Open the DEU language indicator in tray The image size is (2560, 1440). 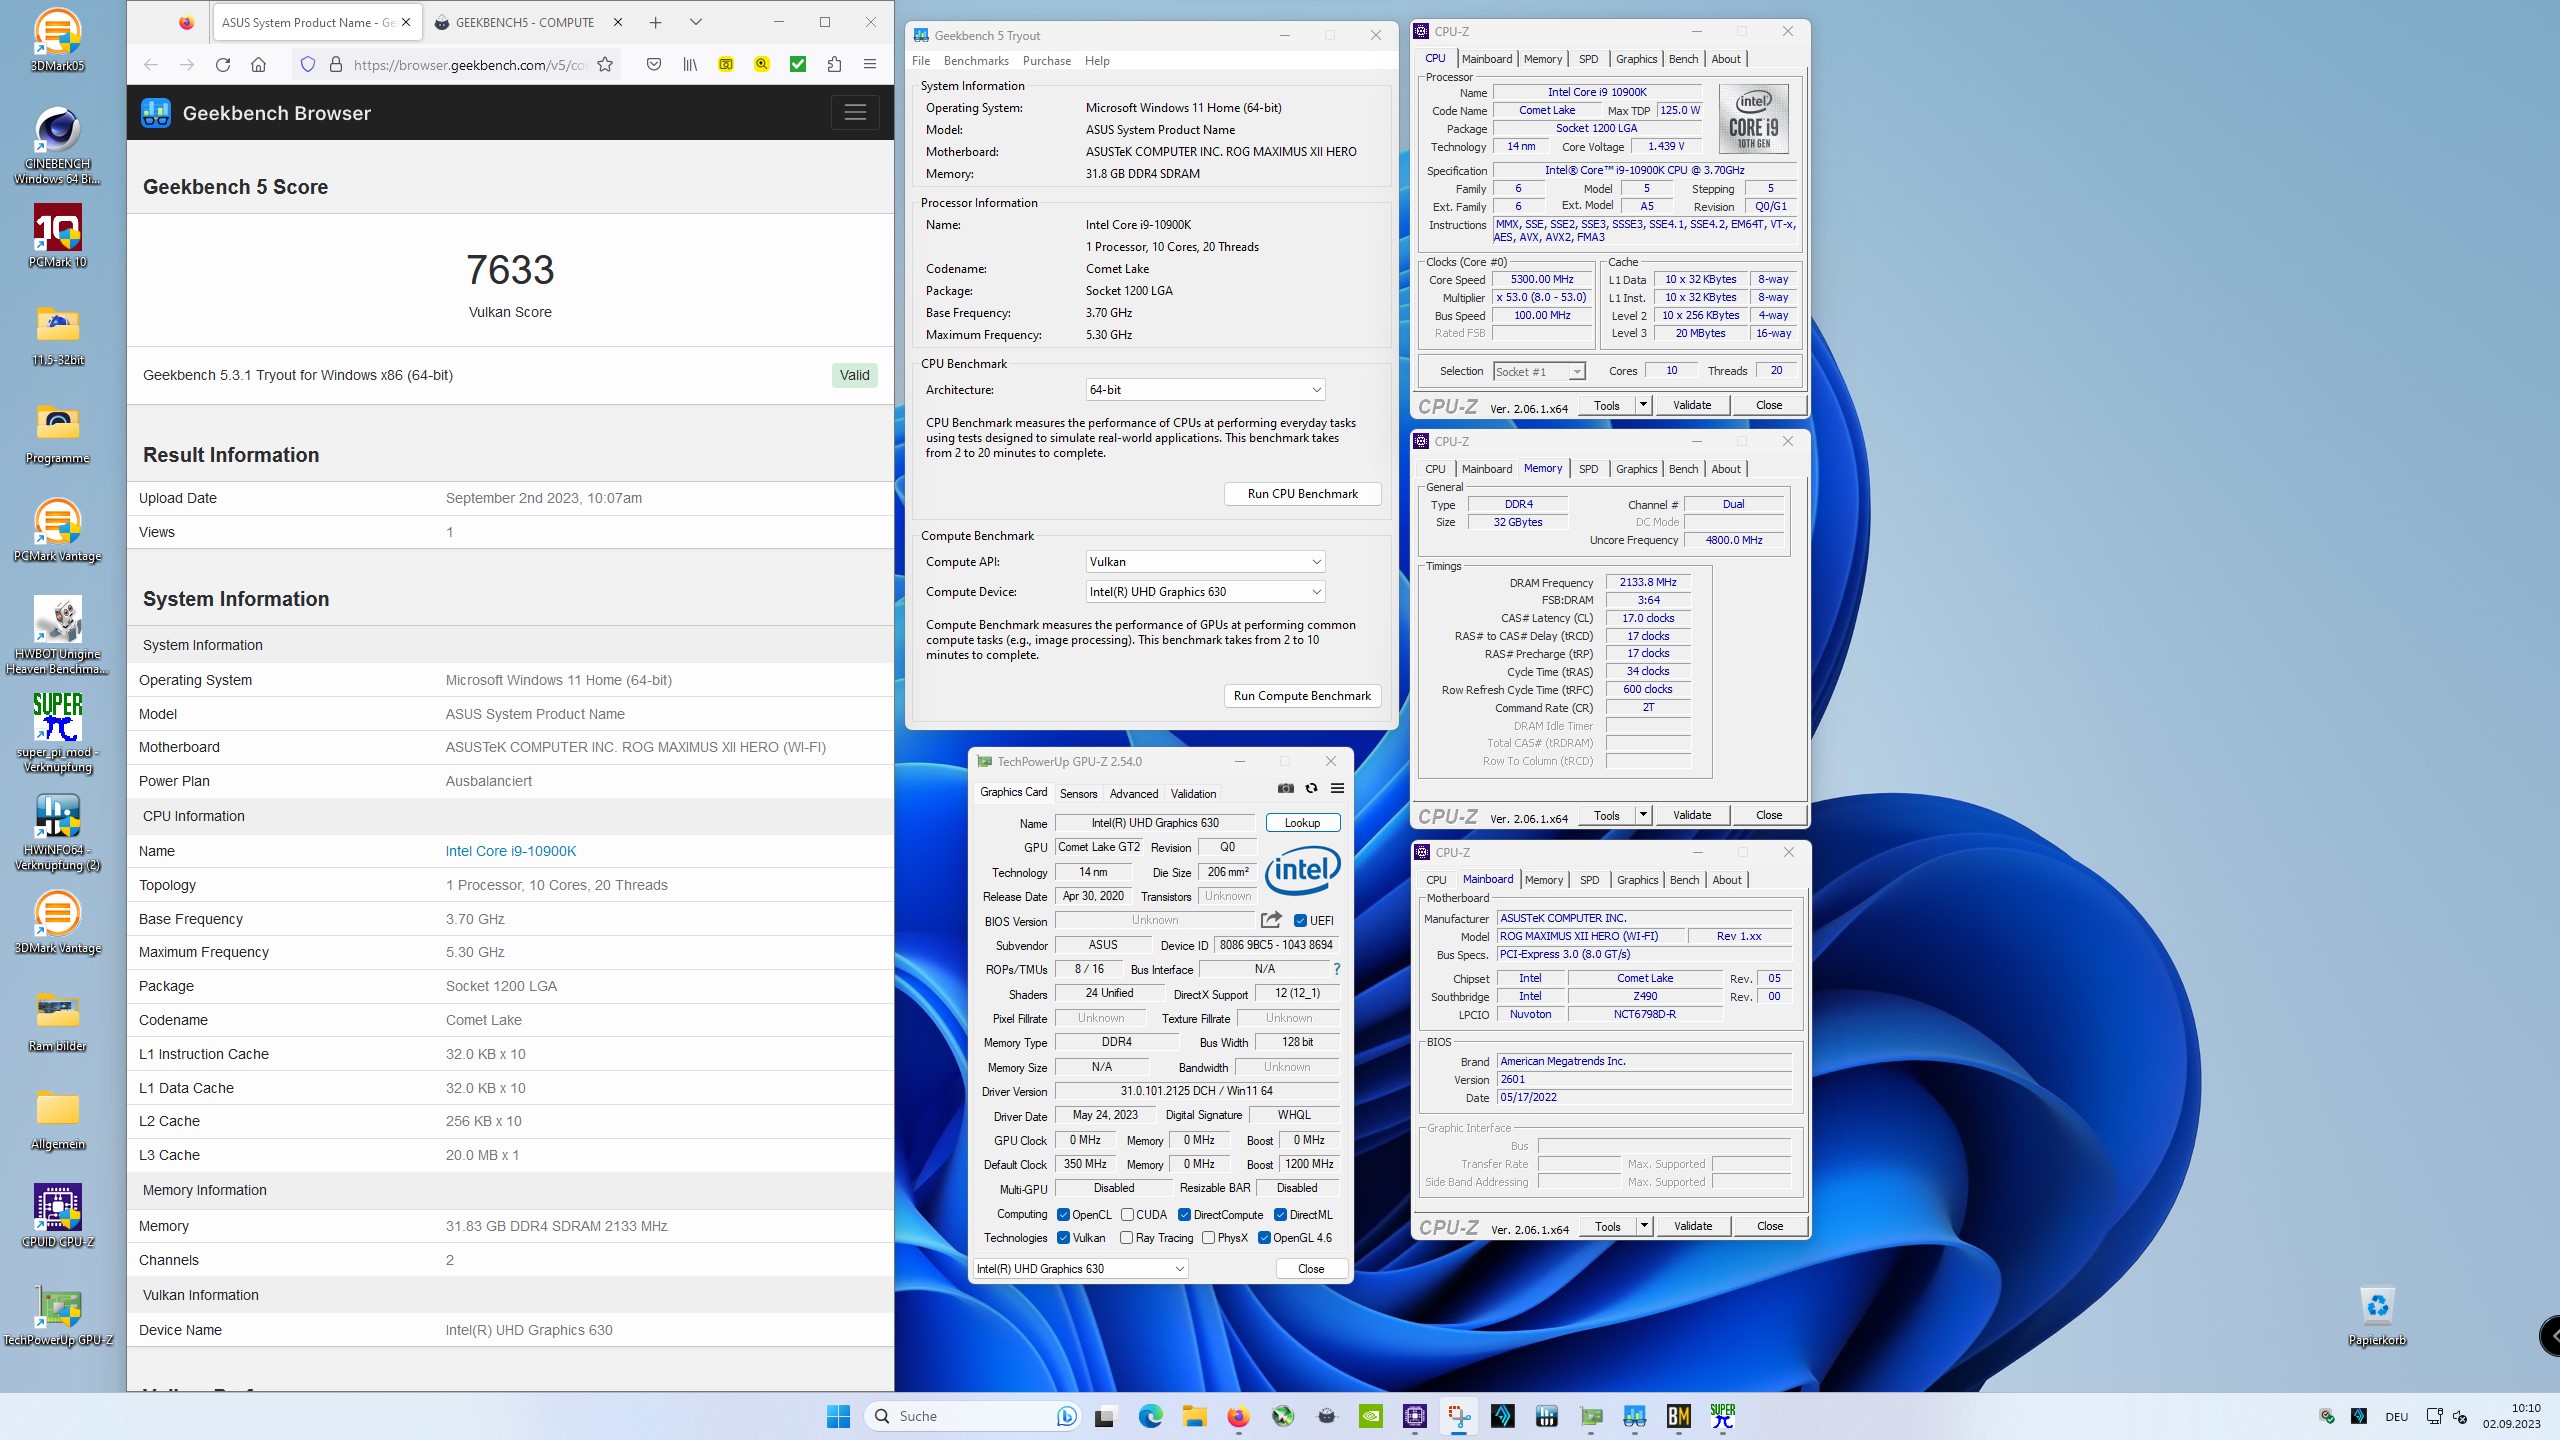[2396, 1416]
